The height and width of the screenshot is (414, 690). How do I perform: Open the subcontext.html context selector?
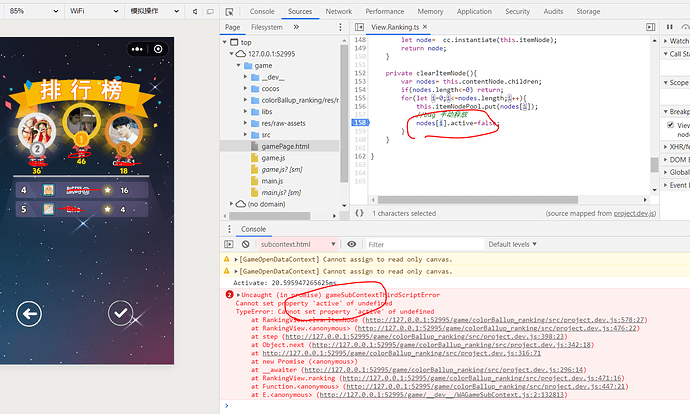(x=297, y=244)
